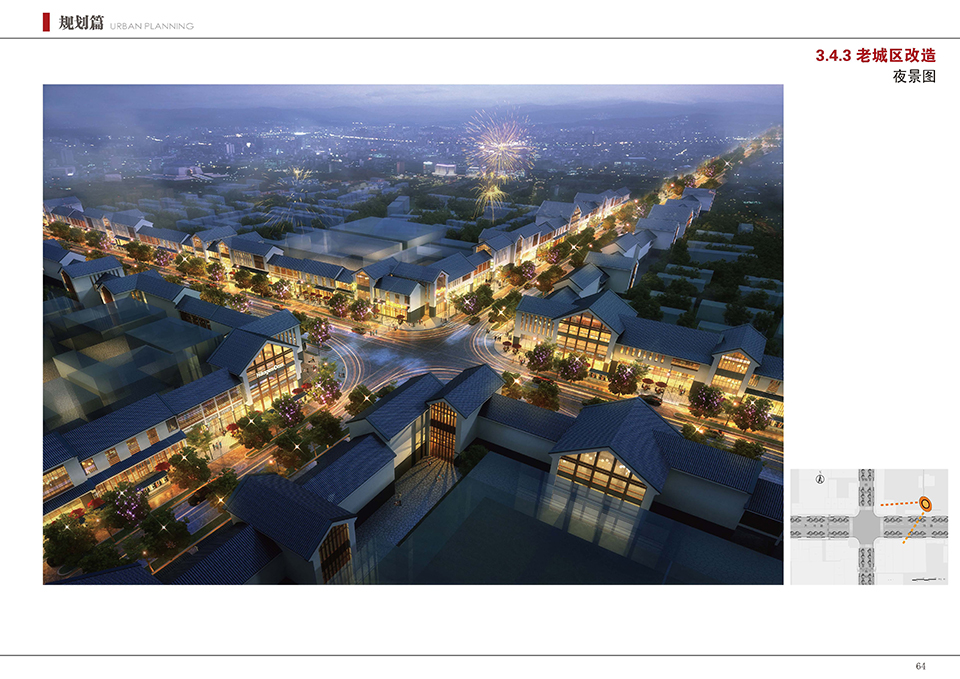960x679 pixels.
Task: Click the red bar beside 规划篇
Action: click(46, 22)
